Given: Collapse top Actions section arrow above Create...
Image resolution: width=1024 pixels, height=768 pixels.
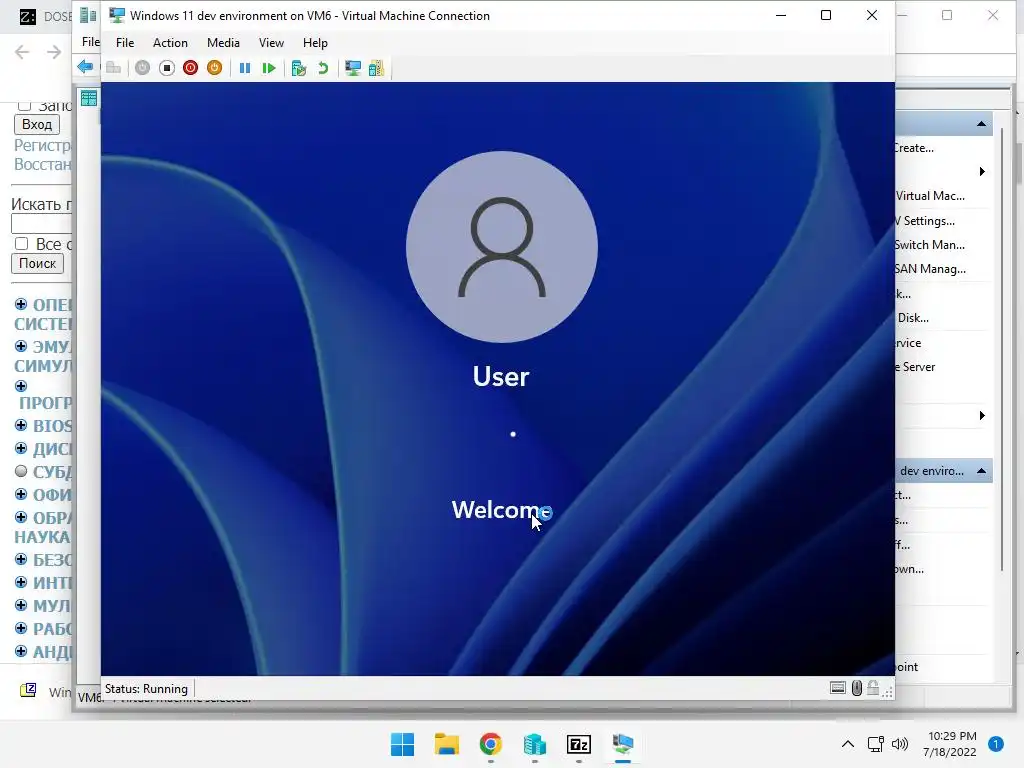Looking at the screenshot, I should pos(981,124).
